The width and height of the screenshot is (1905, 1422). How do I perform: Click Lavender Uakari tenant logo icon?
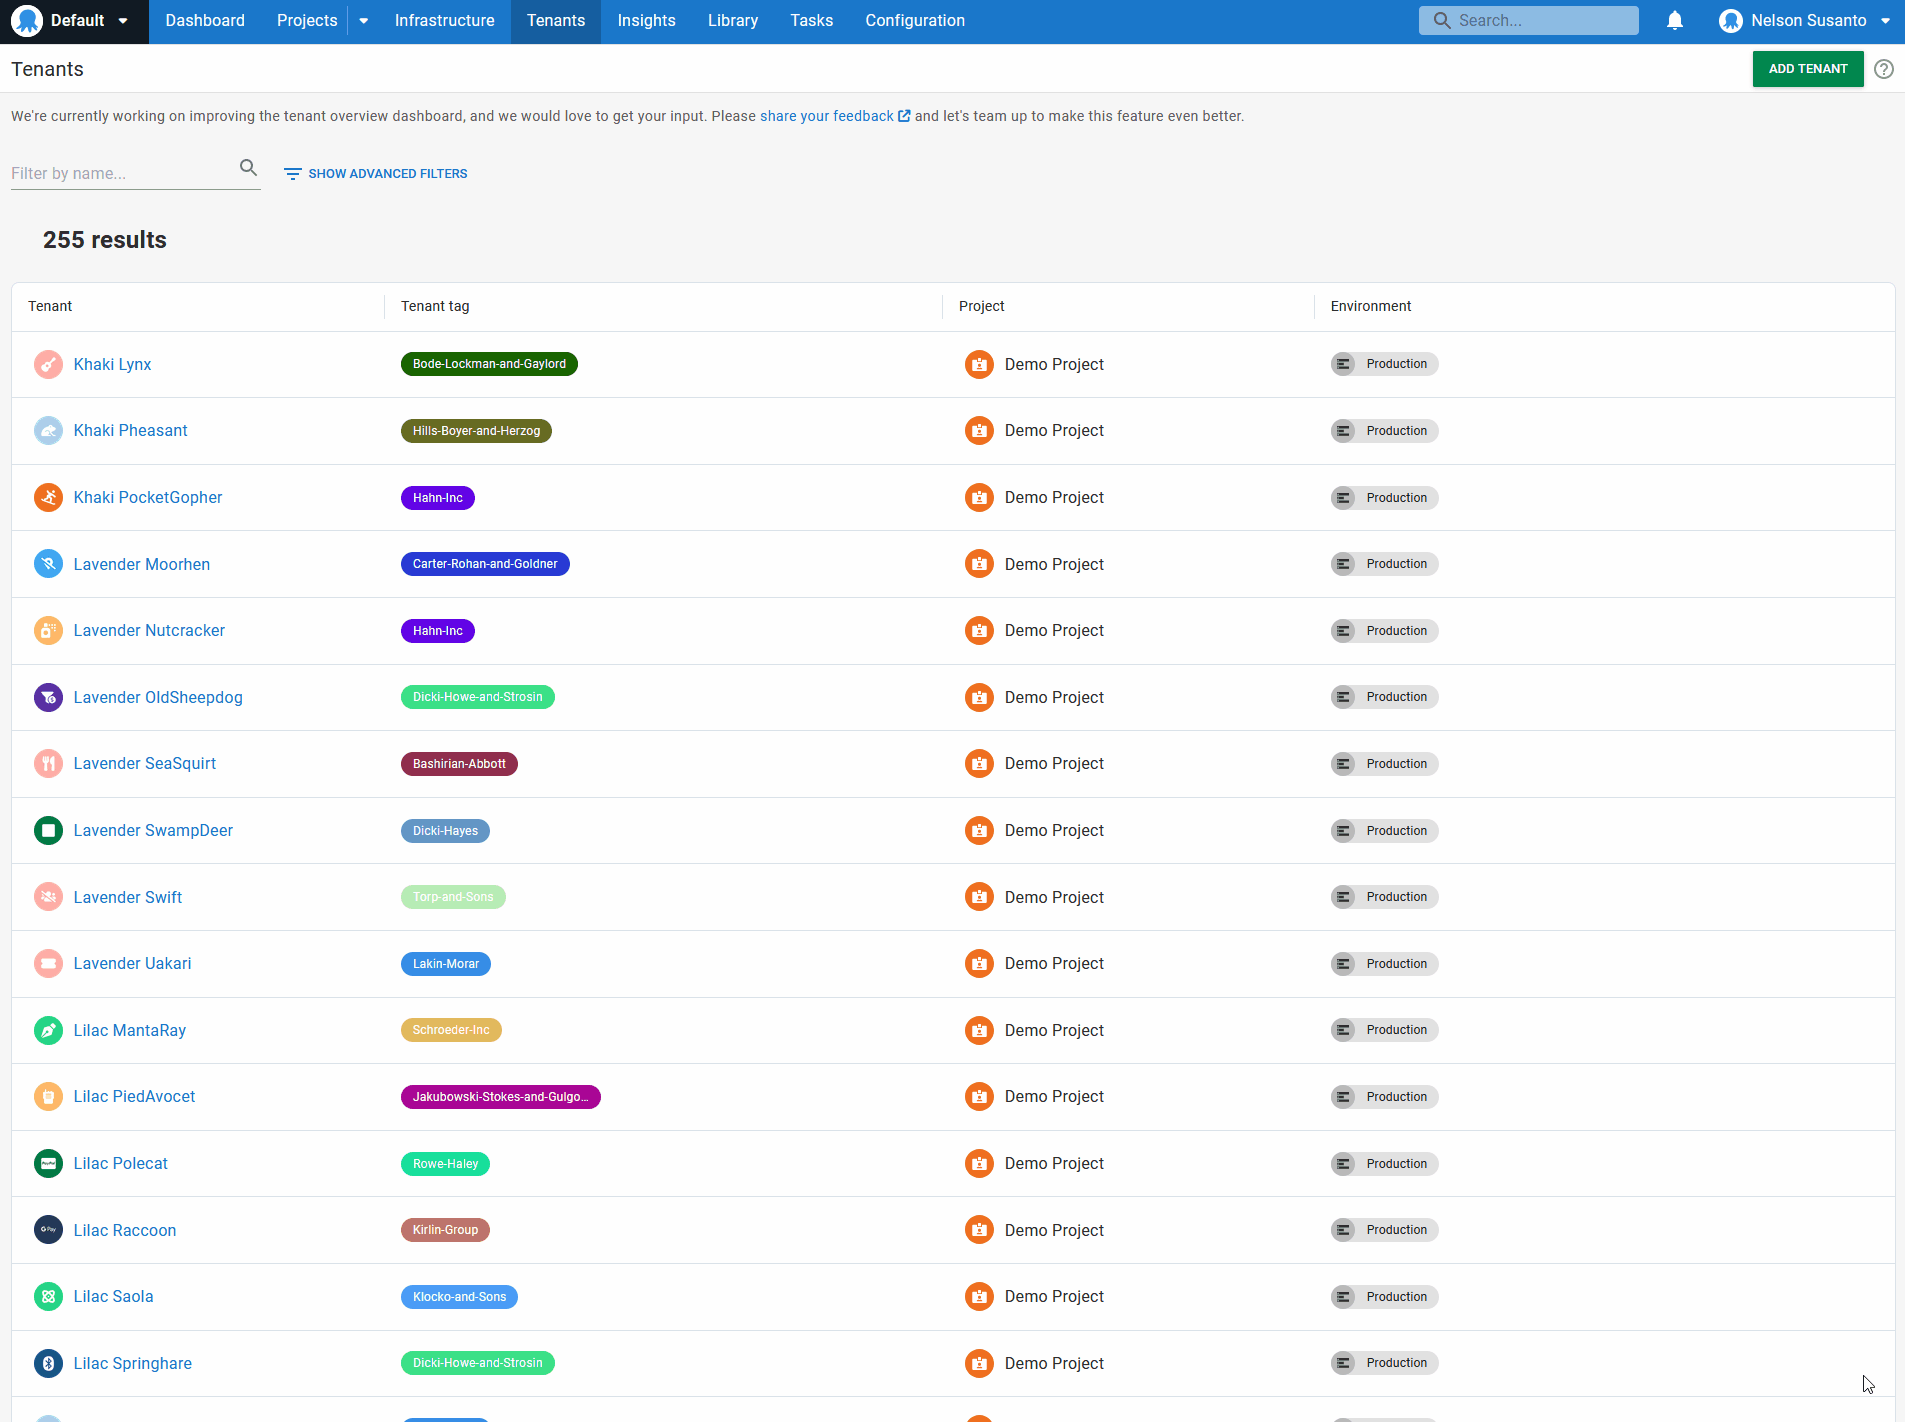(48, 964)
